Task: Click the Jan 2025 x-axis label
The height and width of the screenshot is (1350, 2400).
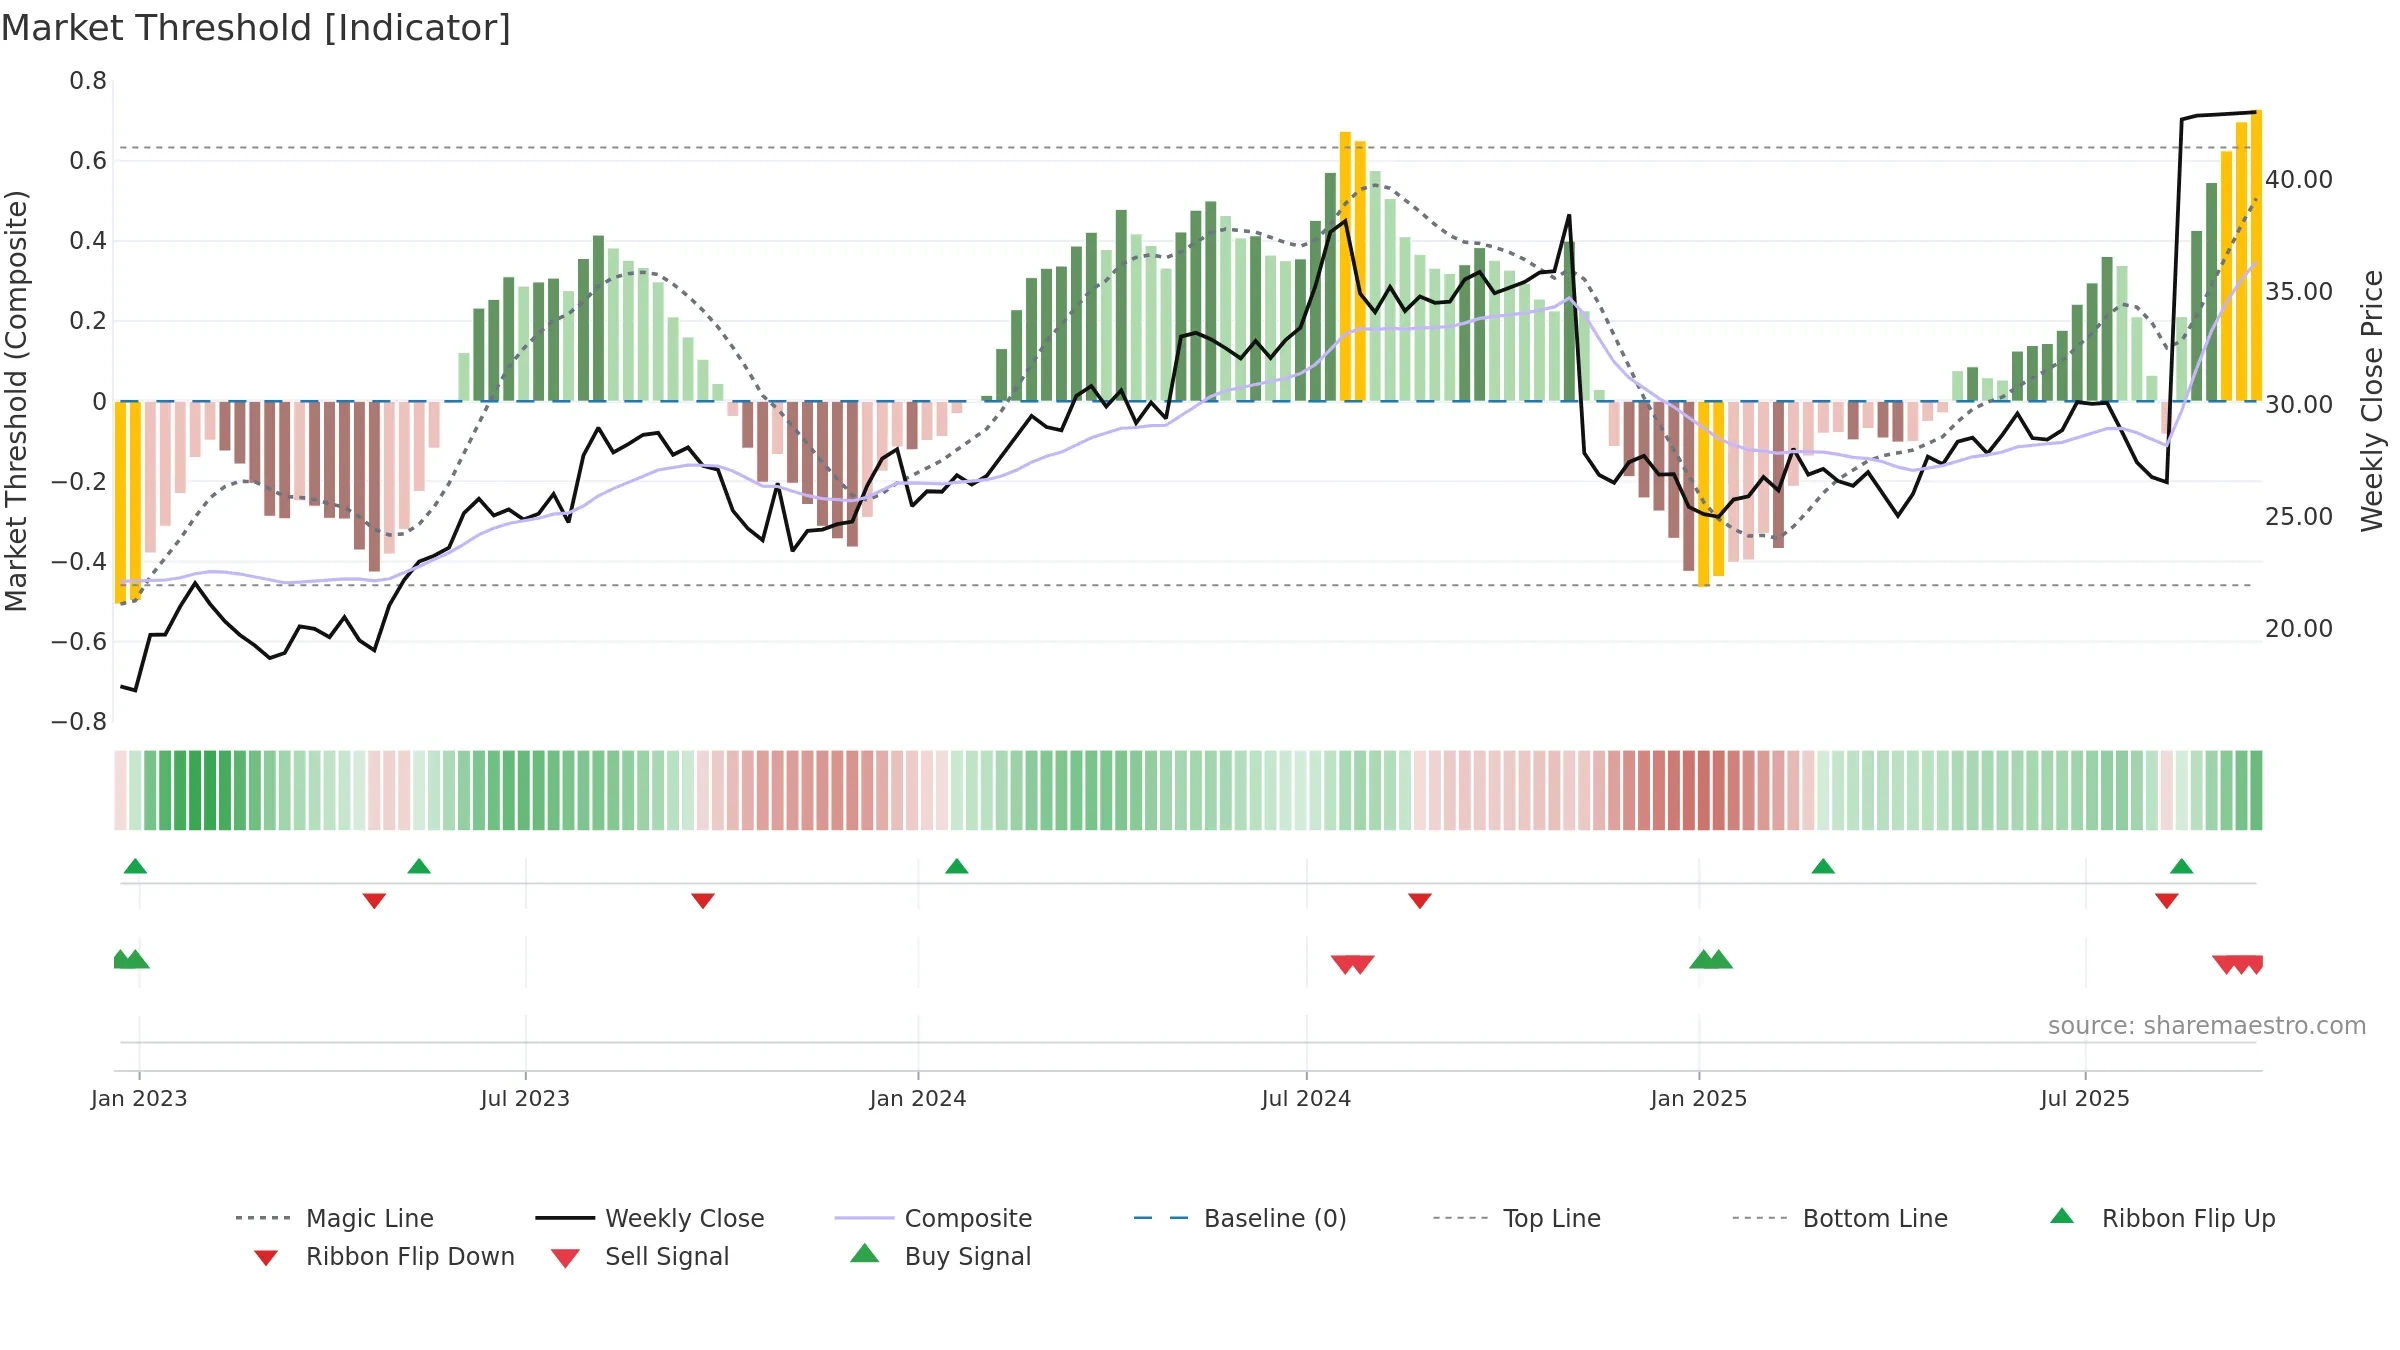Action: coord(1699,1098)
